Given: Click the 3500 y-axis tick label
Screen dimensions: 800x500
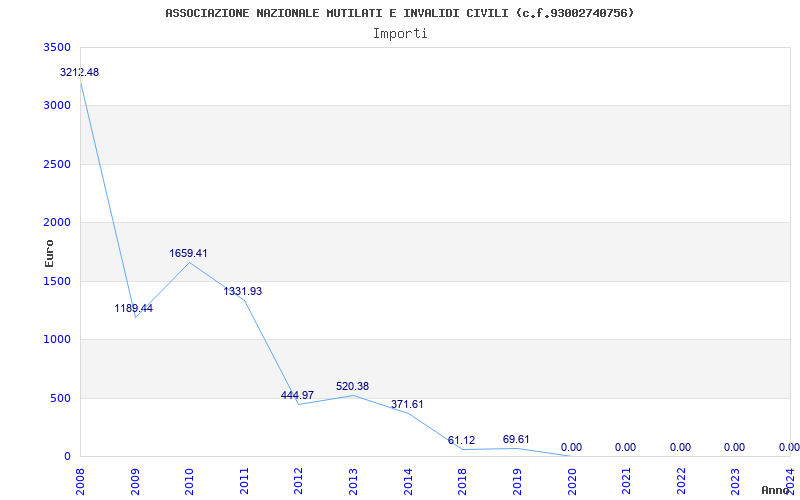Looking at the screenshot, I should (x=58, y=48).
